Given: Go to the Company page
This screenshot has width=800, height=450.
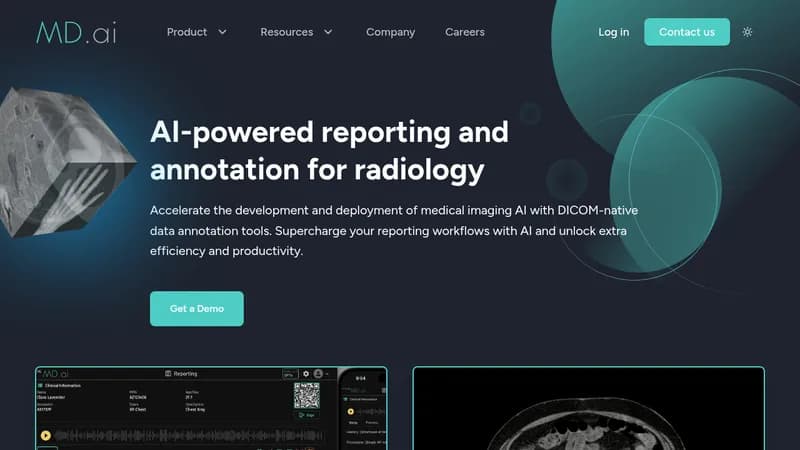Looking at the screenshot, I should [x=390, y=32].
